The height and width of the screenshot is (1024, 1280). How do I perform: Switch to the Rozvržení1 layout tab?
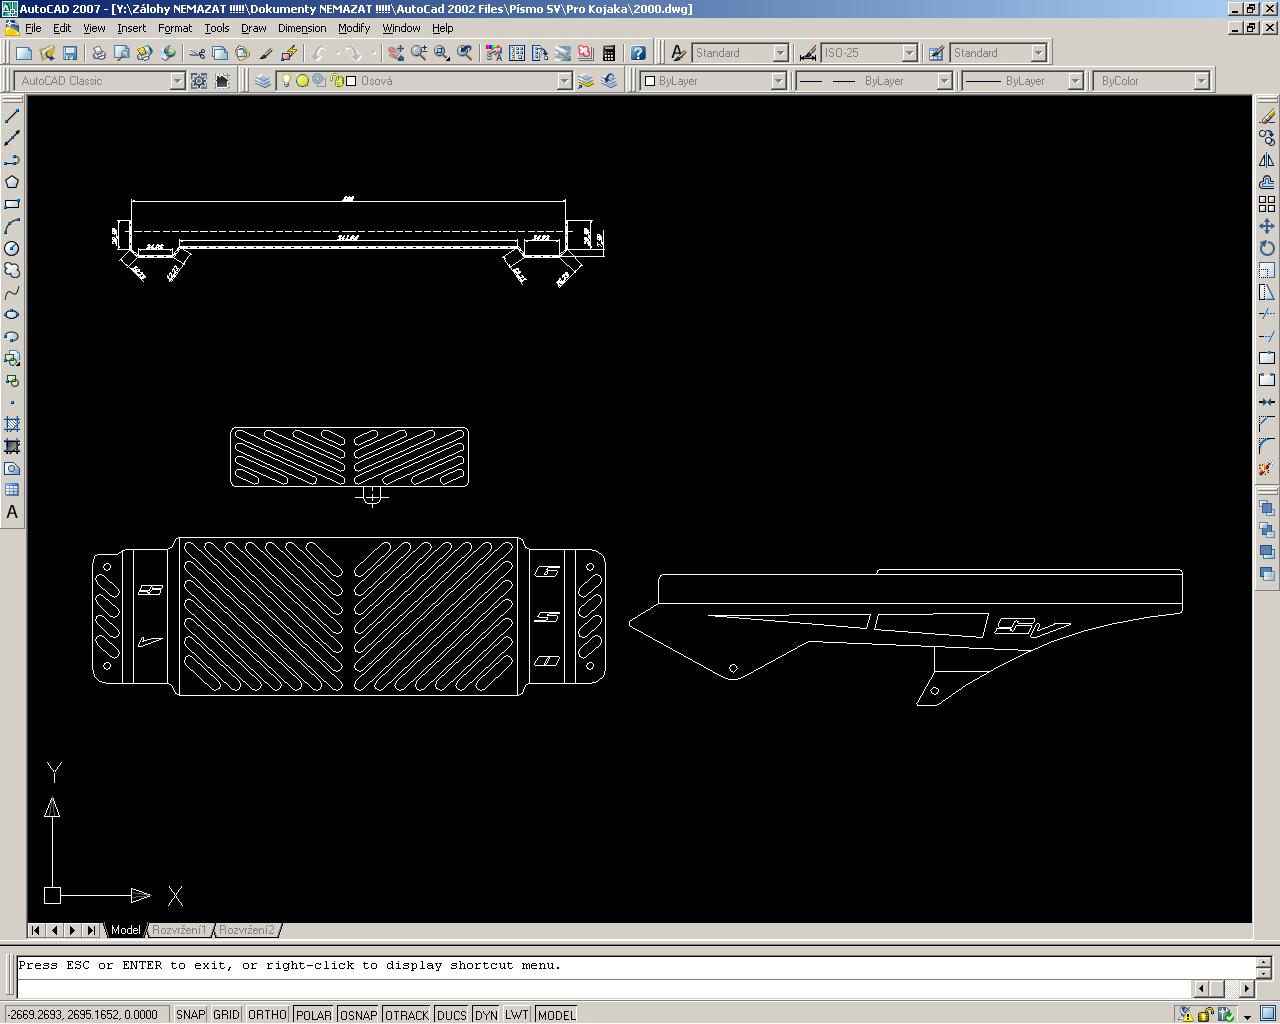pos(180,930)
